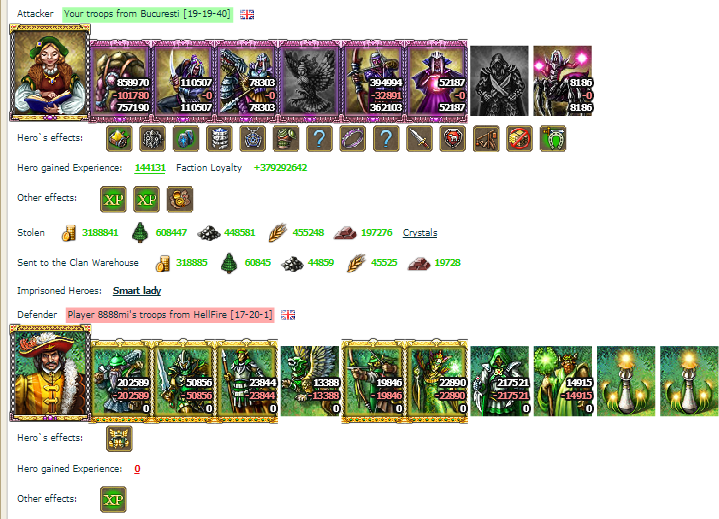Click the gold coins pile effect icon
Screen dimensions: 719x519
tap(180, 199)
